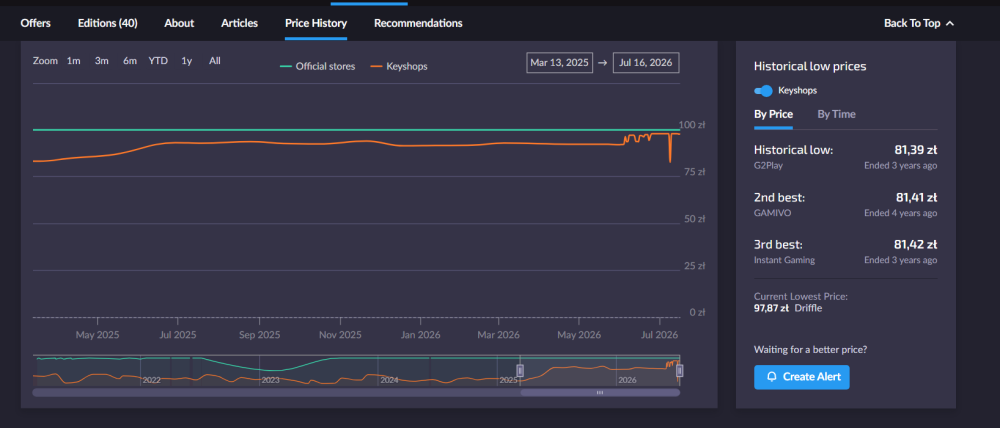Hide Keyshops series via chart legend
This screenshot has height=428, width=1000.
(399, 66)
